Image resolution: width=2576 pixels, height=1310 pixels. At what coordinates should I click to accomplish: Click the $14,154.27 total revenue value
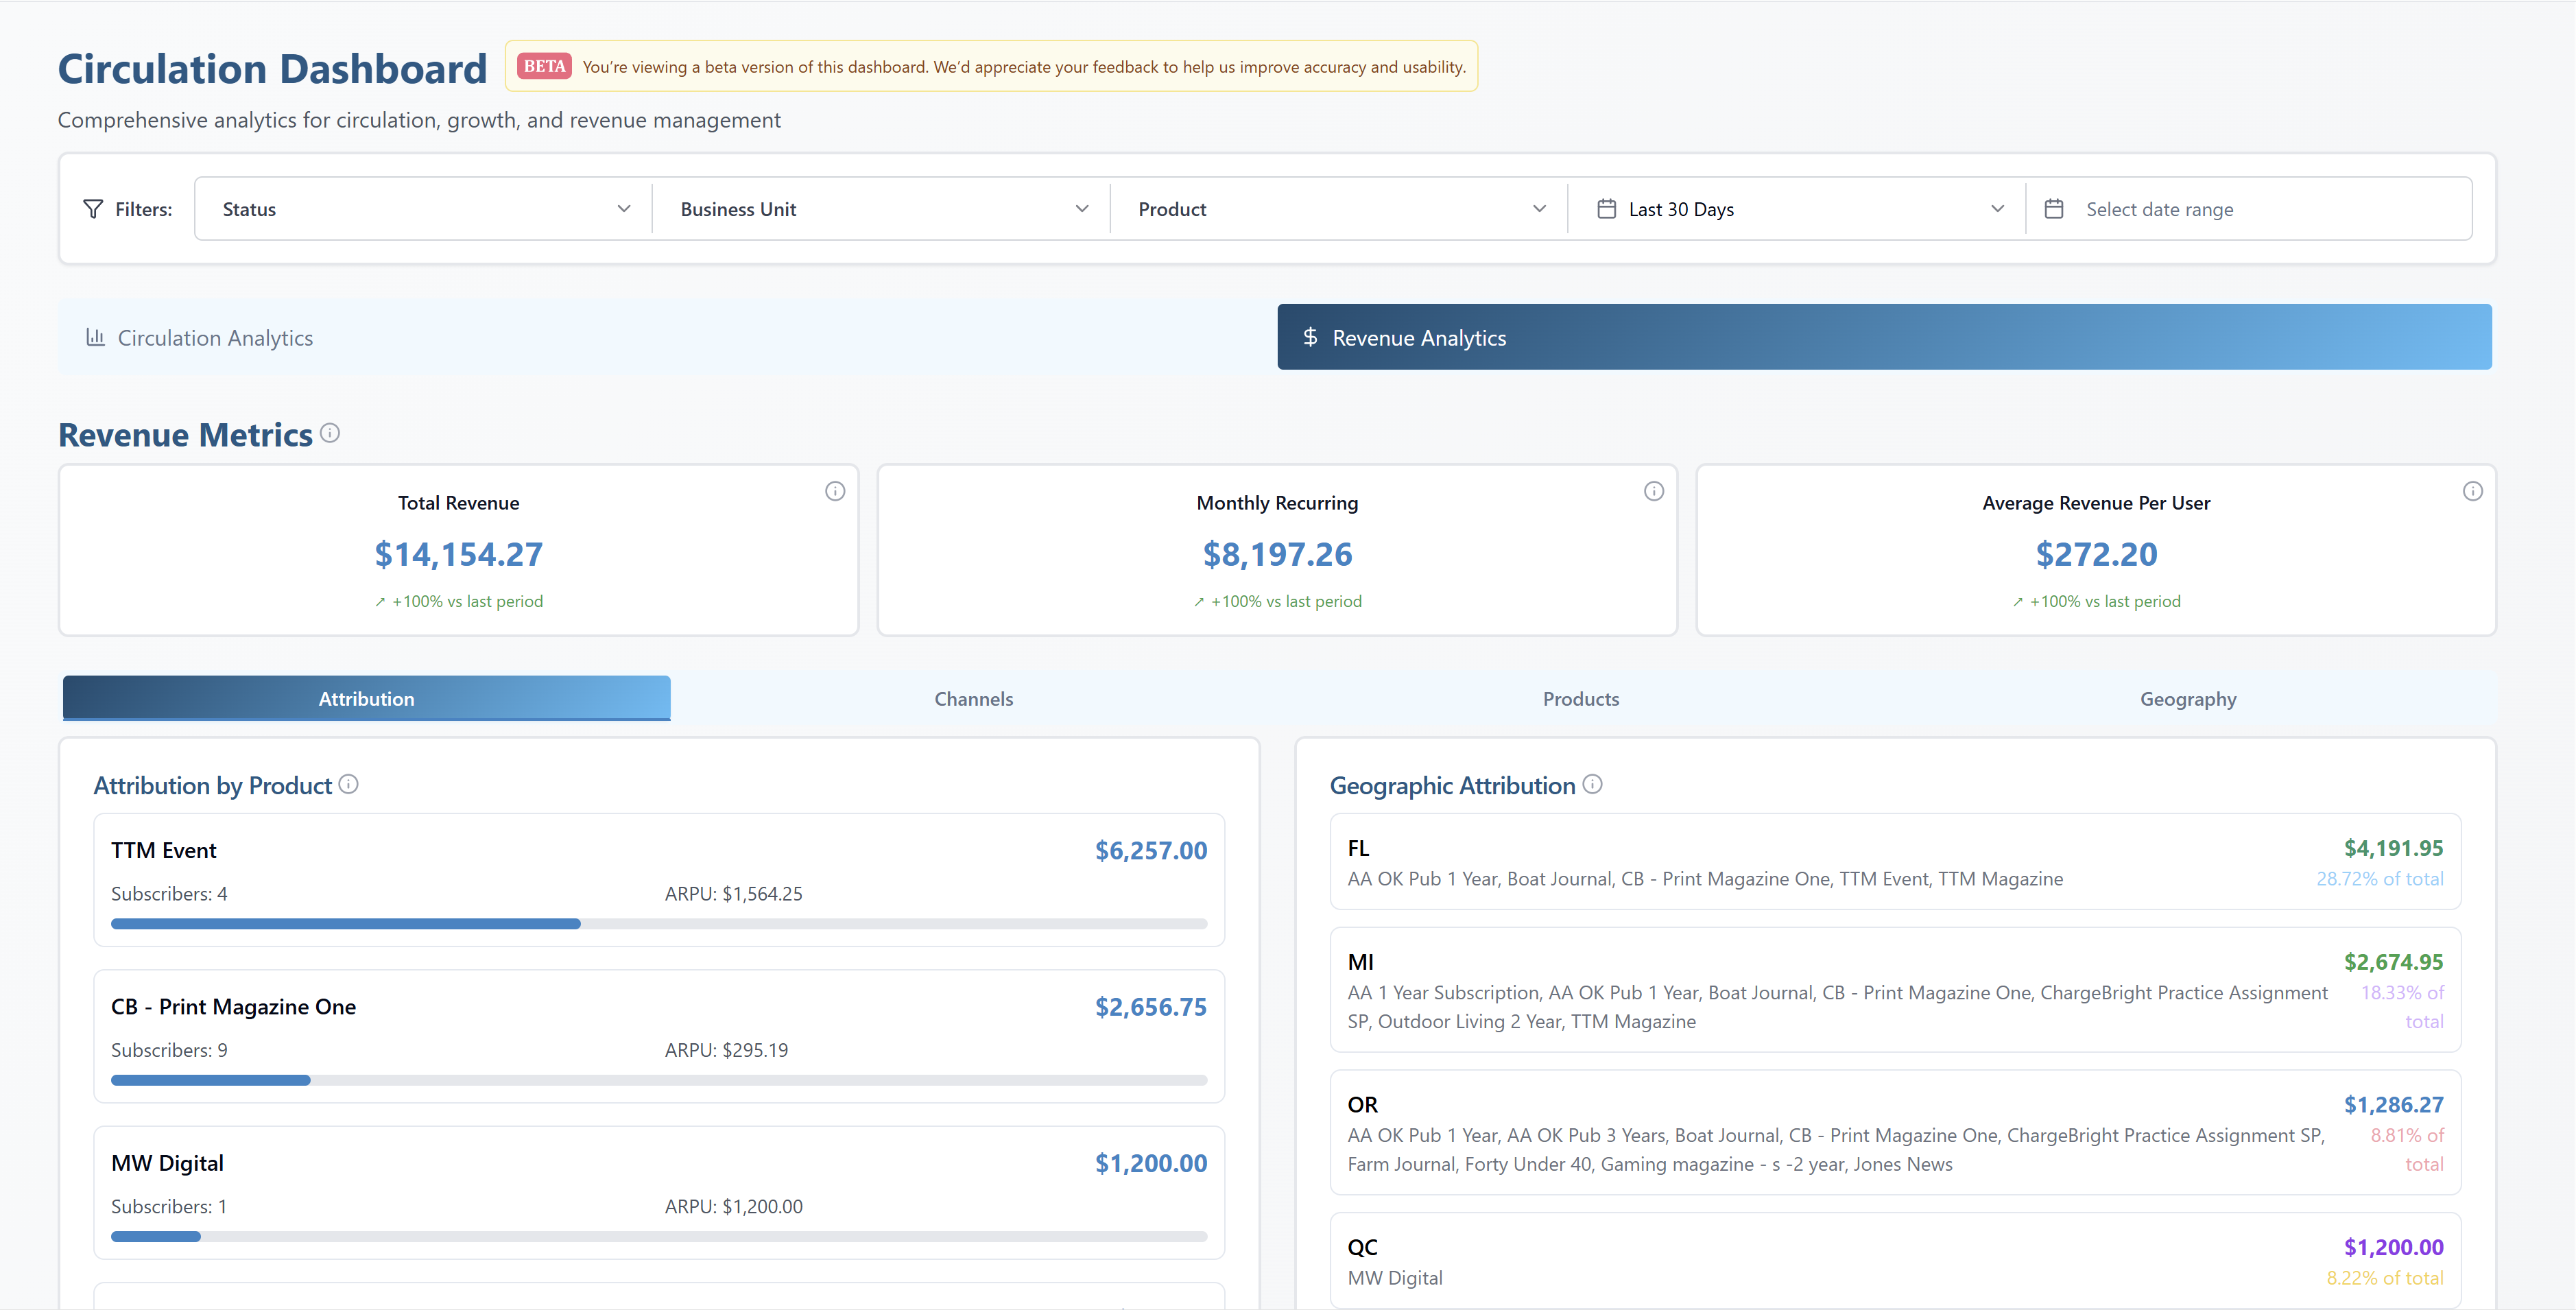(459, 554)
